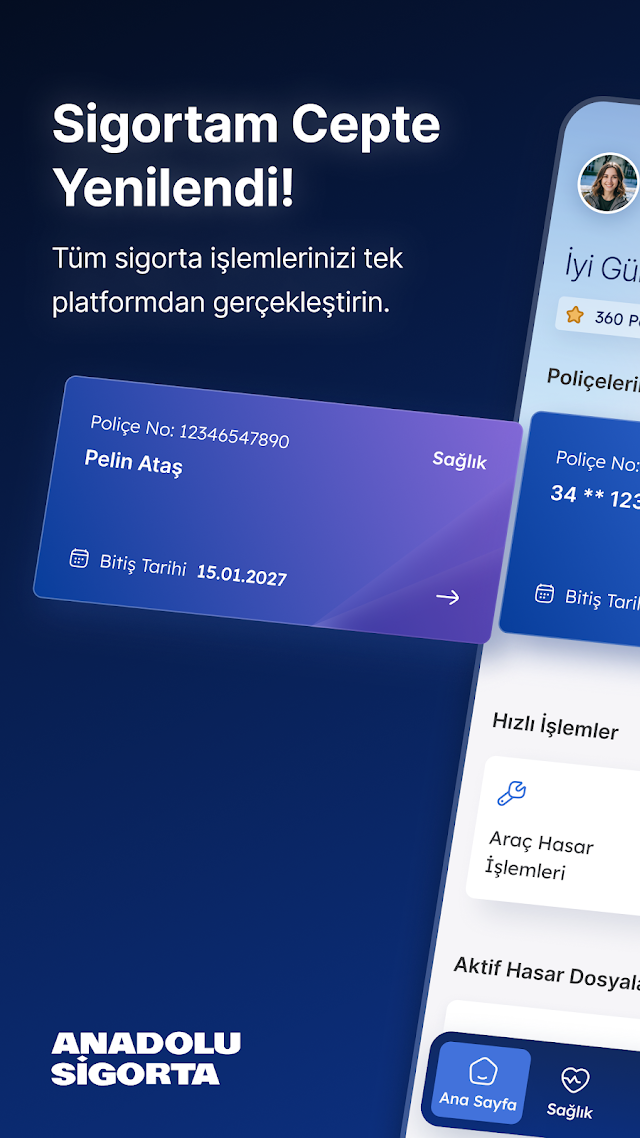Click the Anadolu Sigorta logo
640x1138 pixels.
pos(145,1058)
